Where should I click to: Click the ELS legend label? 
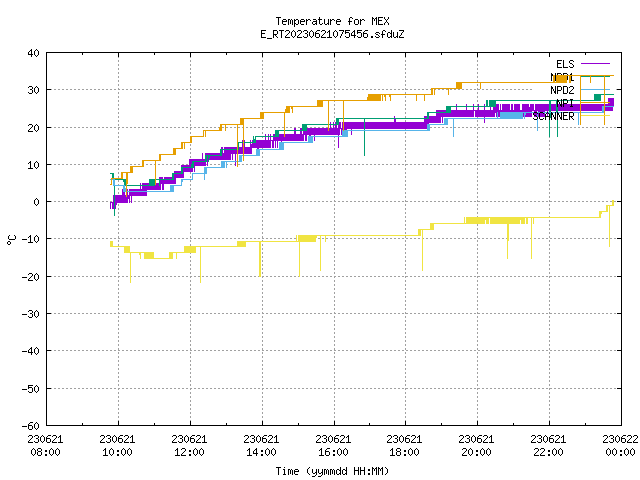click(565, 64)
